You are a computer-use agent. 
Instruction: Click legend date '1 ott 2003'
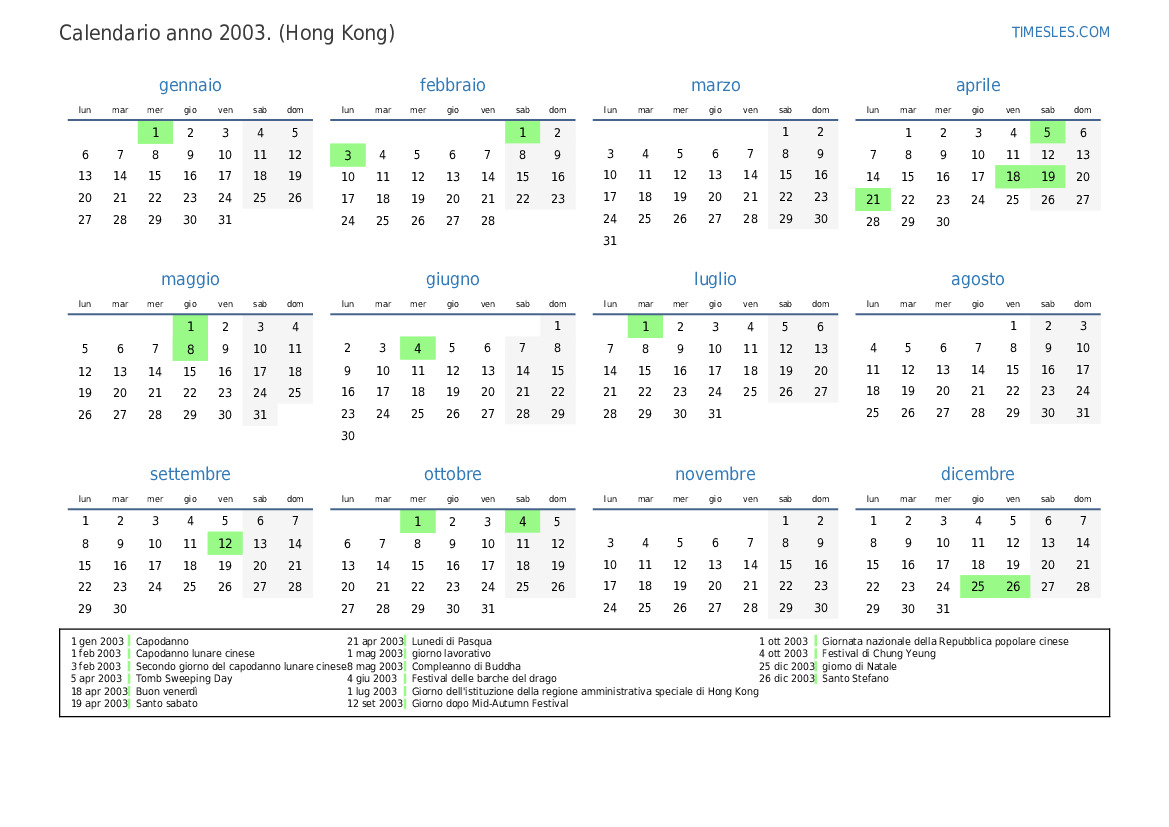pyautogui.click(x=784, y=641)
